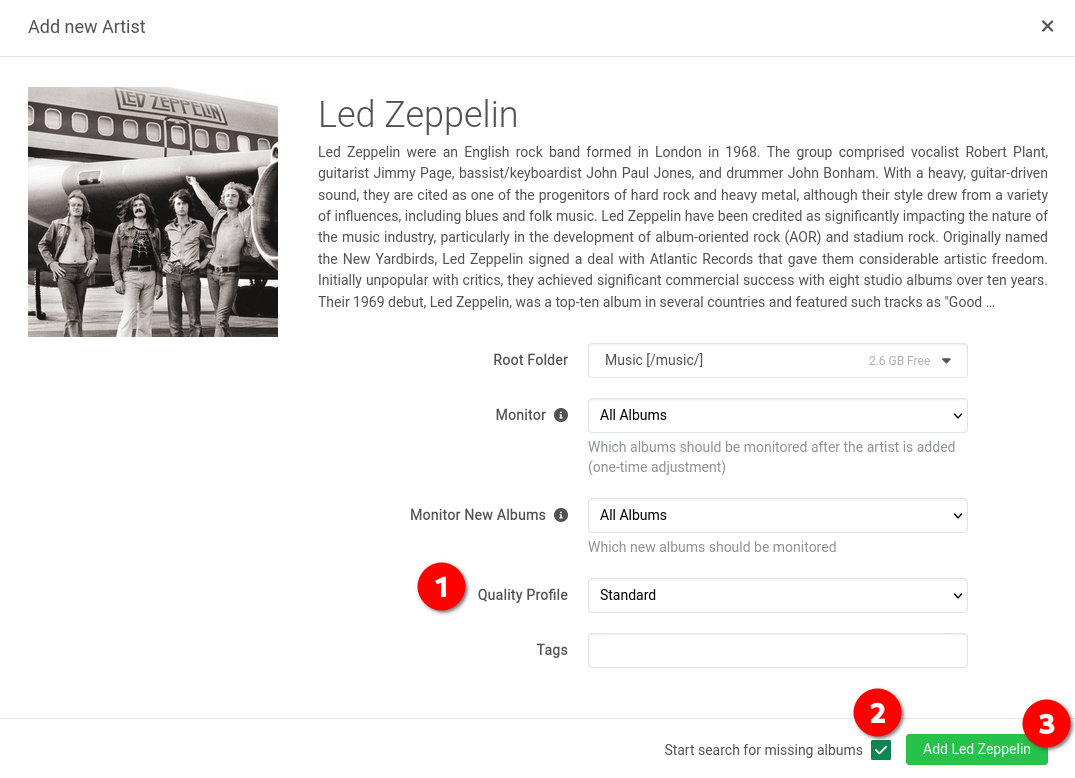
Task: Click the Start search for missing albums label
Action: point(763,750)
